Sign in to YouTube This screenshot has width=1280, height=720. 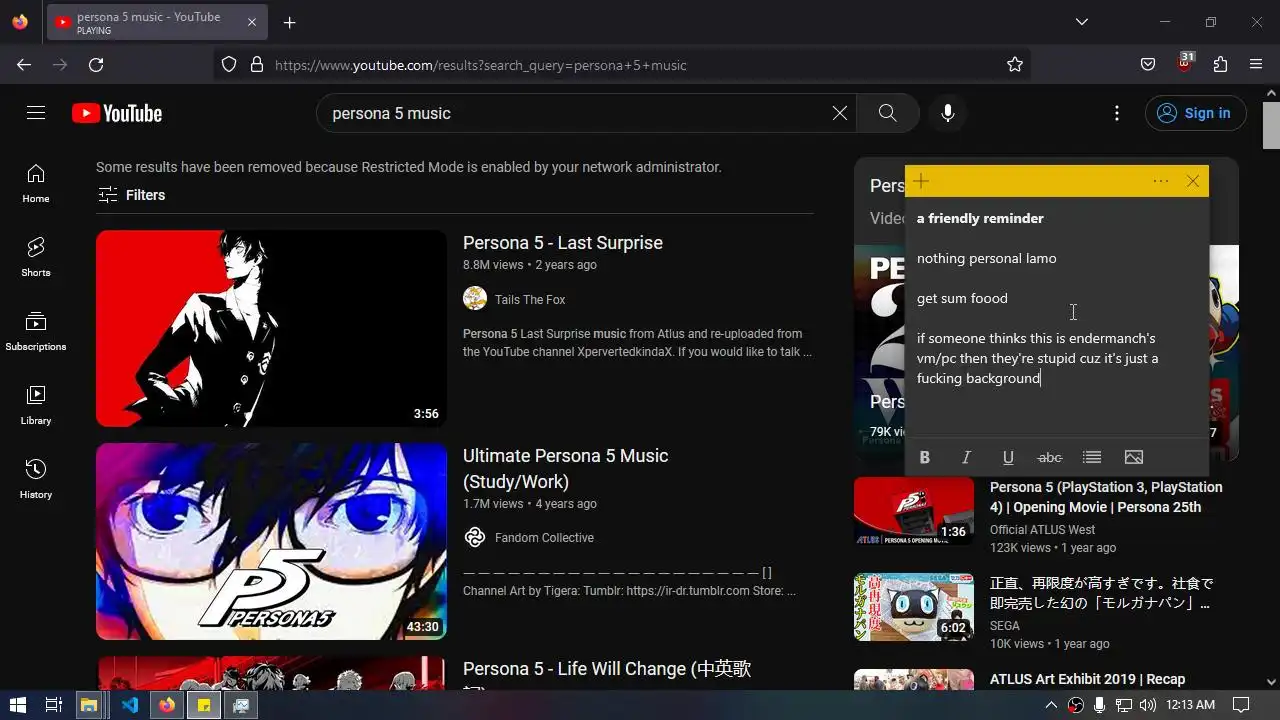pos(1196,113)
